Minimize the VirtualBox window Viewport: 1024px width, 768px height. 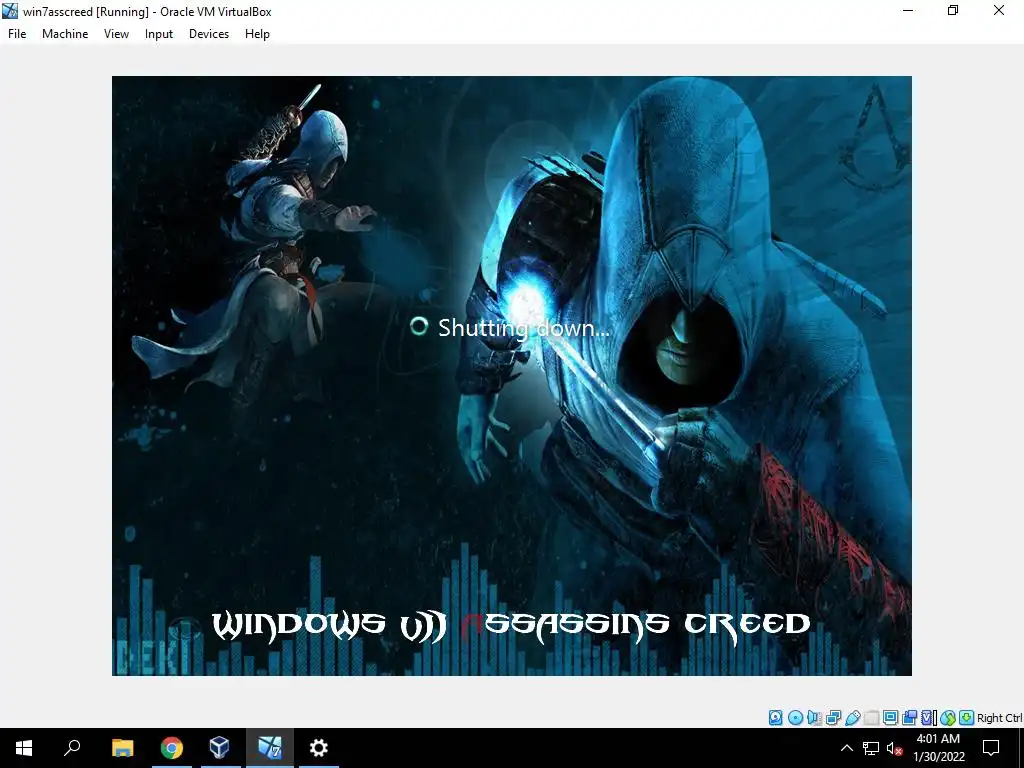pos(908,10)
